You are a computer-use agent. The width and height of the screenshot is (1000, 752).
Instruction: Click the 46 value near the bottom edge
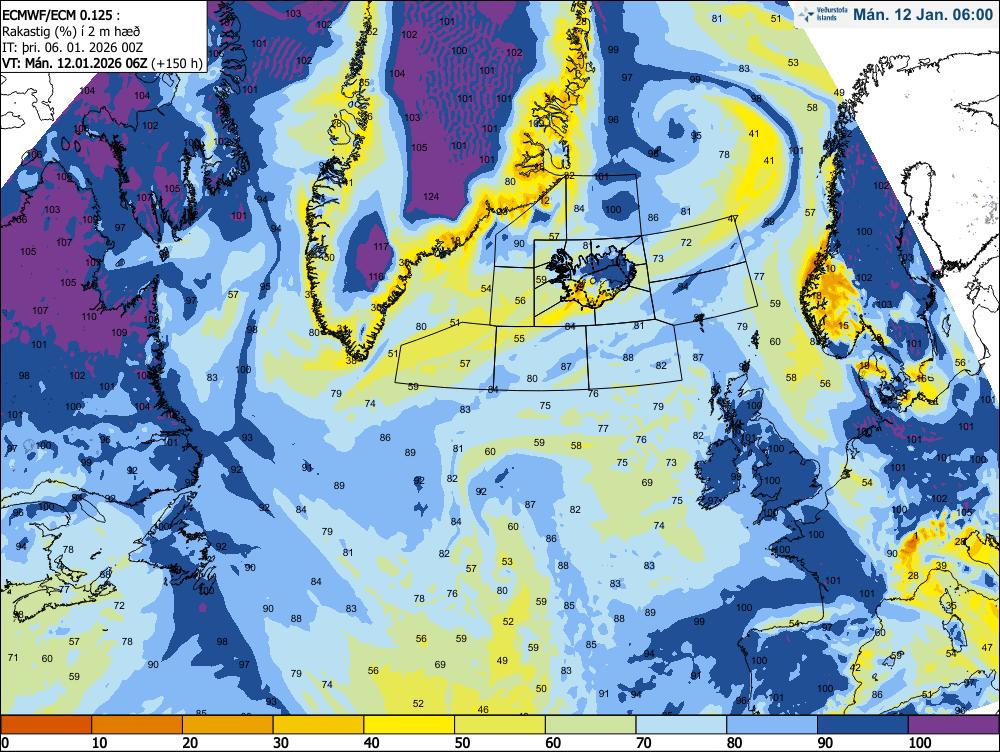point(483,710)
